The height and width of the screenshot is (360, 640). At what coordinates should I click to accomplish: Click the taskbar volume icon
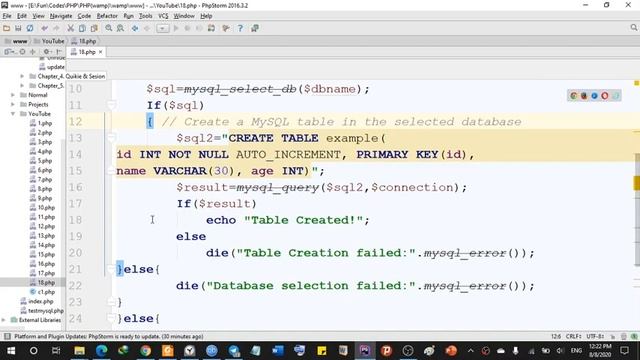(x=560, y=351)
